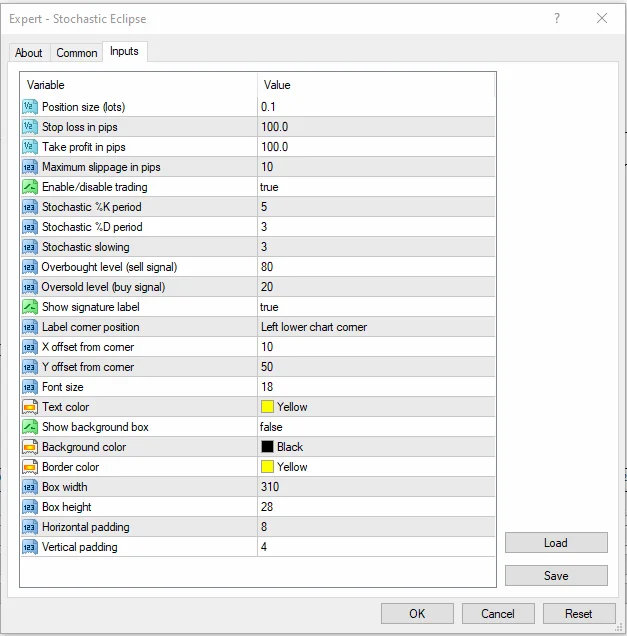Click the black swatch in Background color row
Viewport: 627px width, 636px height.
coord(267,447)
